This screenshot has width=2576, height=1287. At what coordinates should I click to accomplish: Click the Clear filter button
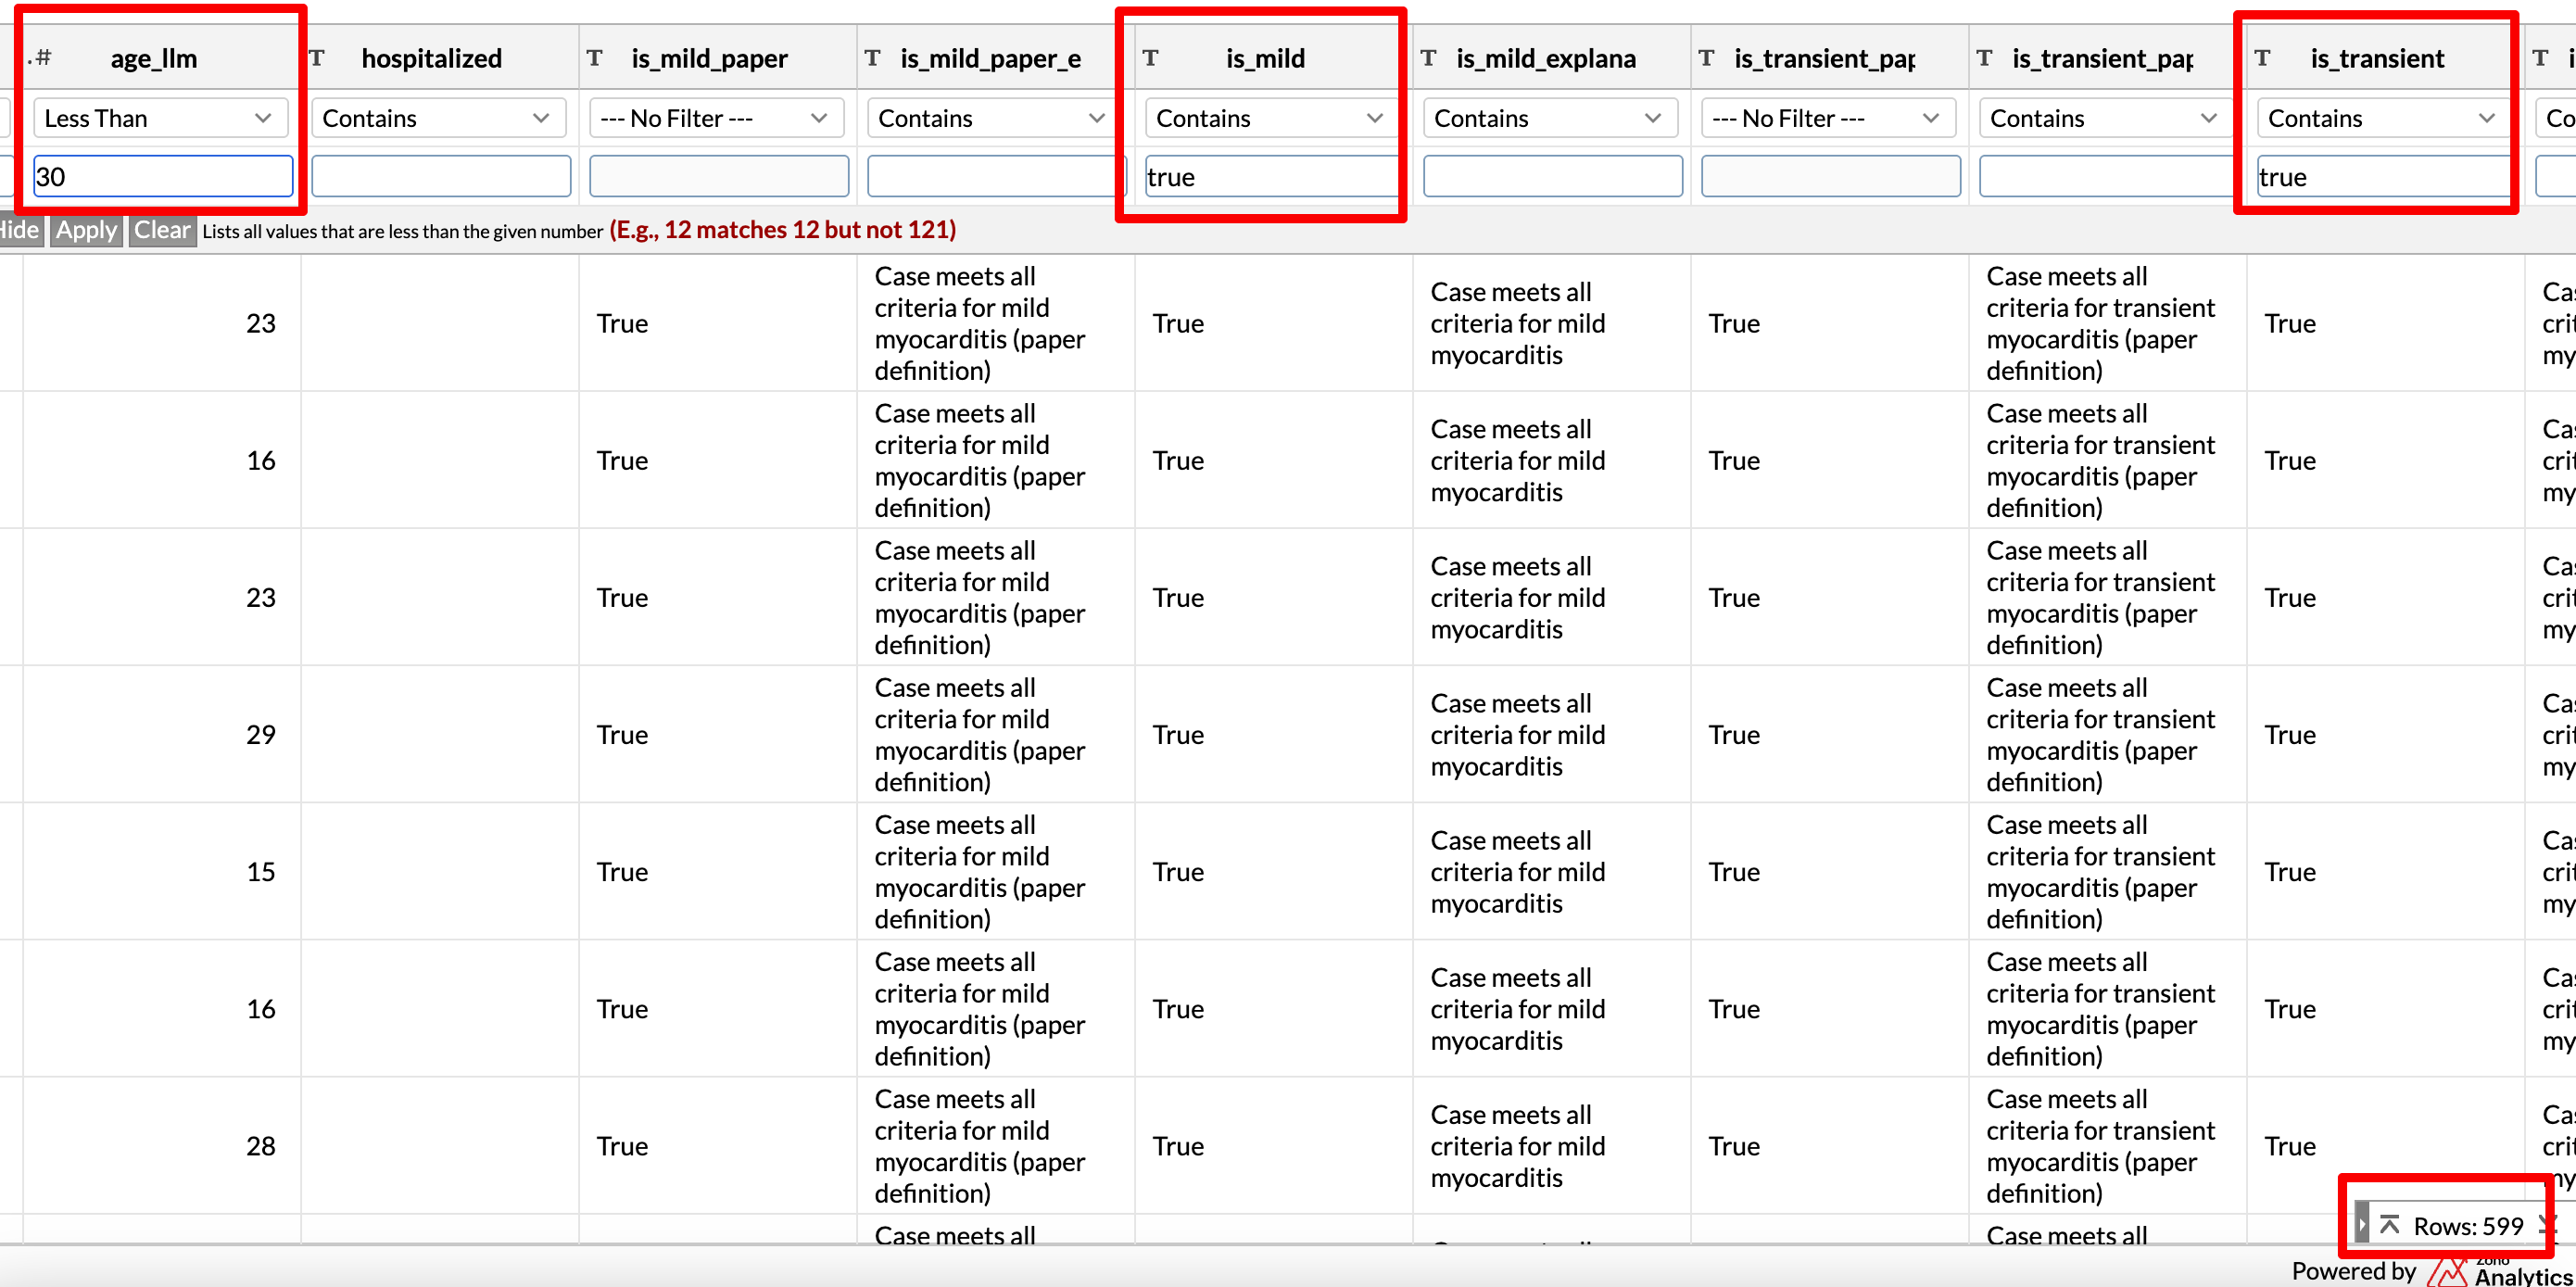pyautogui.click(x=161, y=230)
